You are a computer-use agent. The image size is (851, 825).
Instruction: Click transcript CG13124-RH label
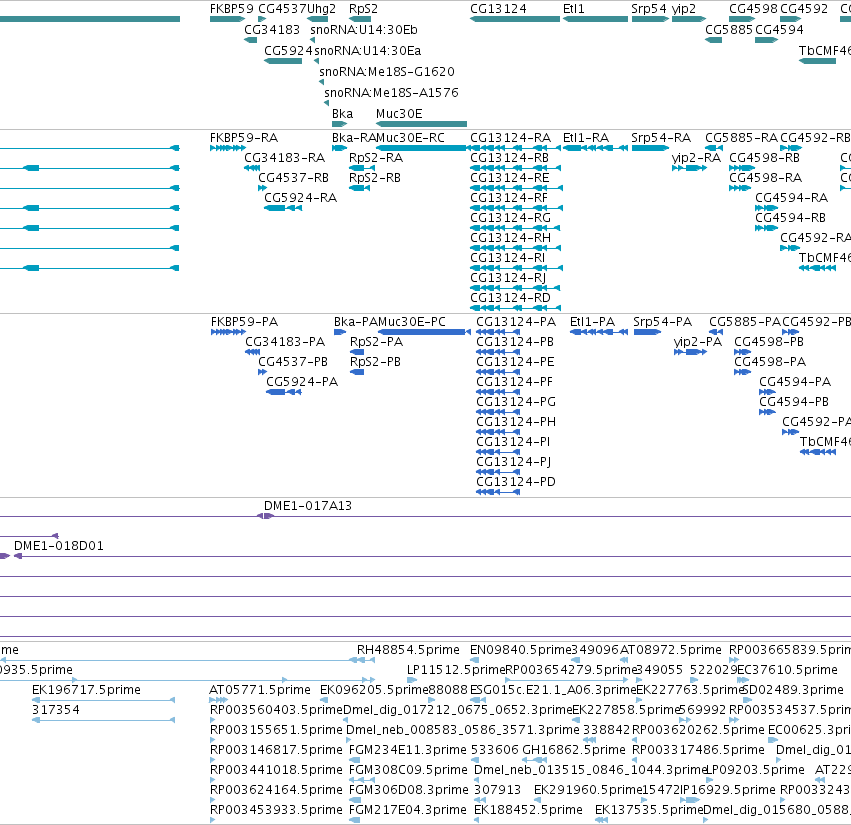(x=511, y=238)
